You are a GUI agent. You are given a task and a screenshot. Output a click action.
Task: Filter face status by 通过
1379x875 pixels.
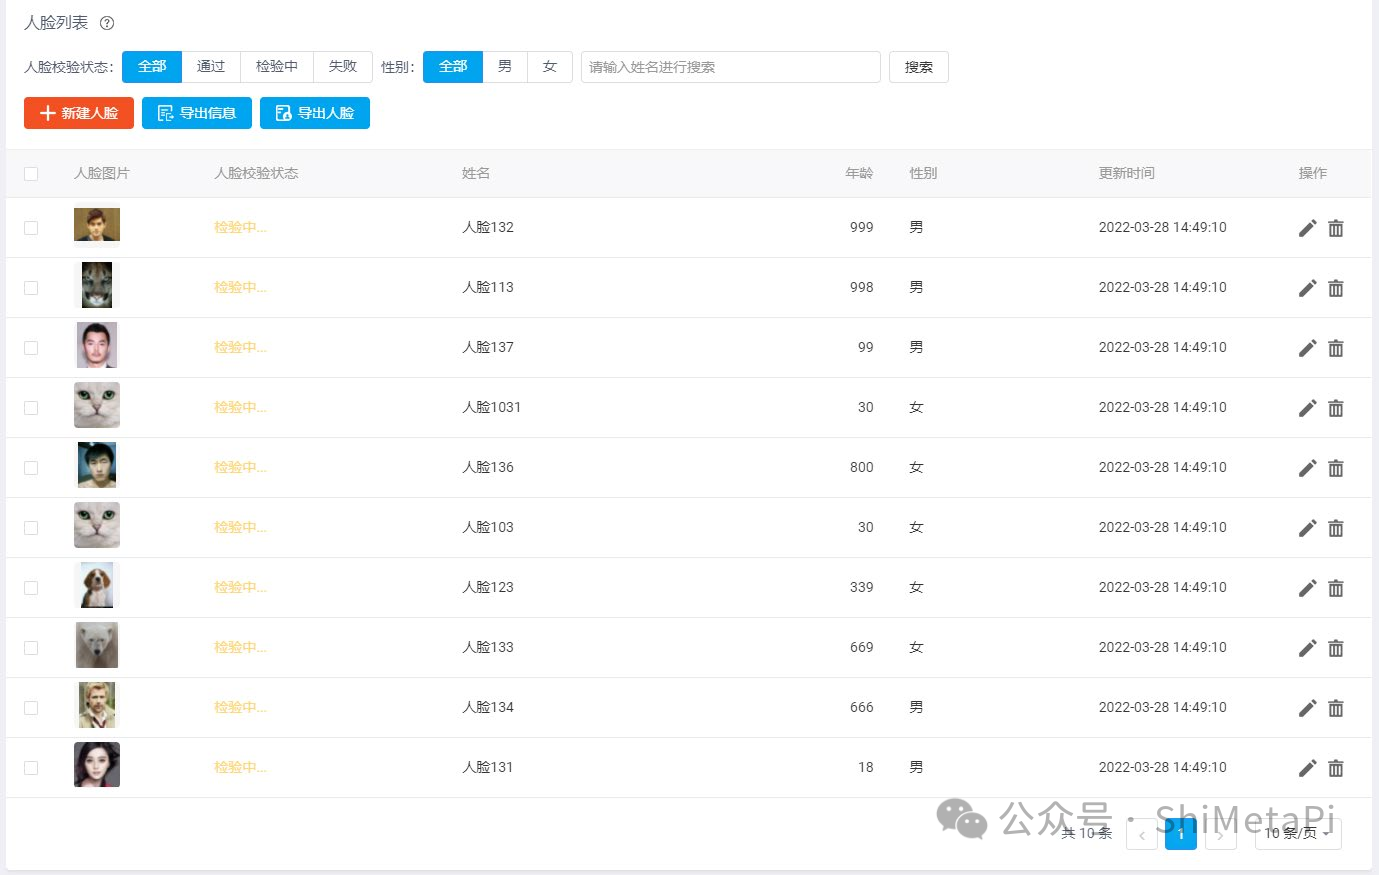pos(211,67)
